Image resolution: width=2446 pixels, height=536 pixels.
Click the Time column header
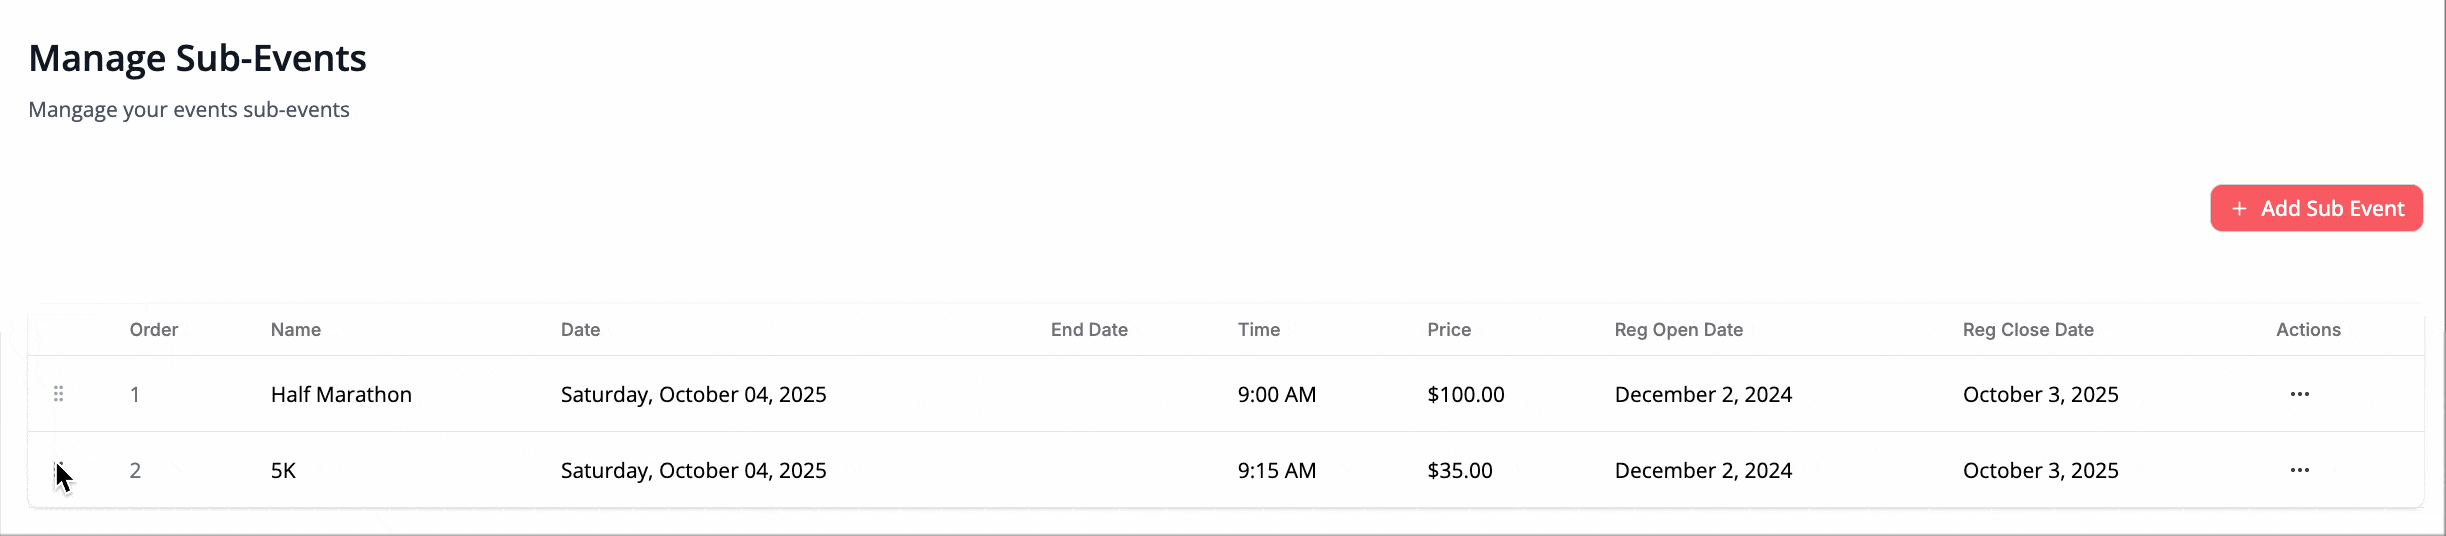tap(1258, 330)
